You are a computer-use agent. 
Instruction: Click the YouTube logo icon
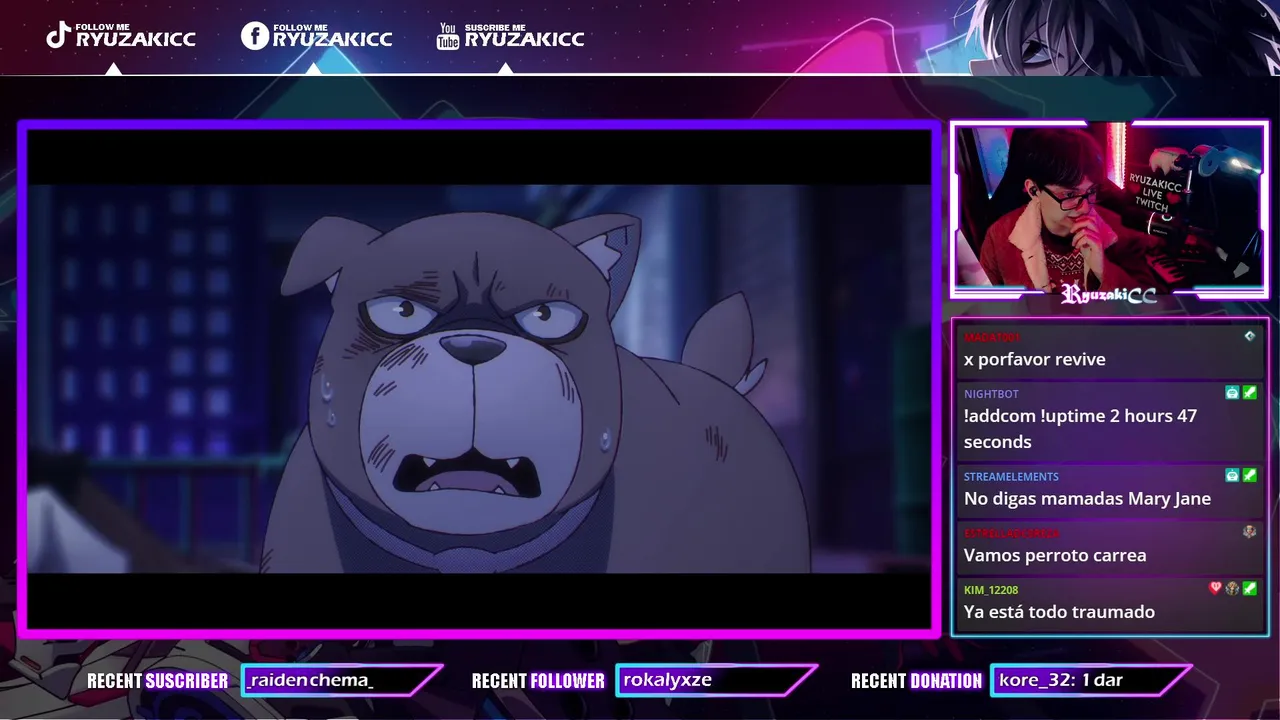pyautogui.click(x=448, y=36)
